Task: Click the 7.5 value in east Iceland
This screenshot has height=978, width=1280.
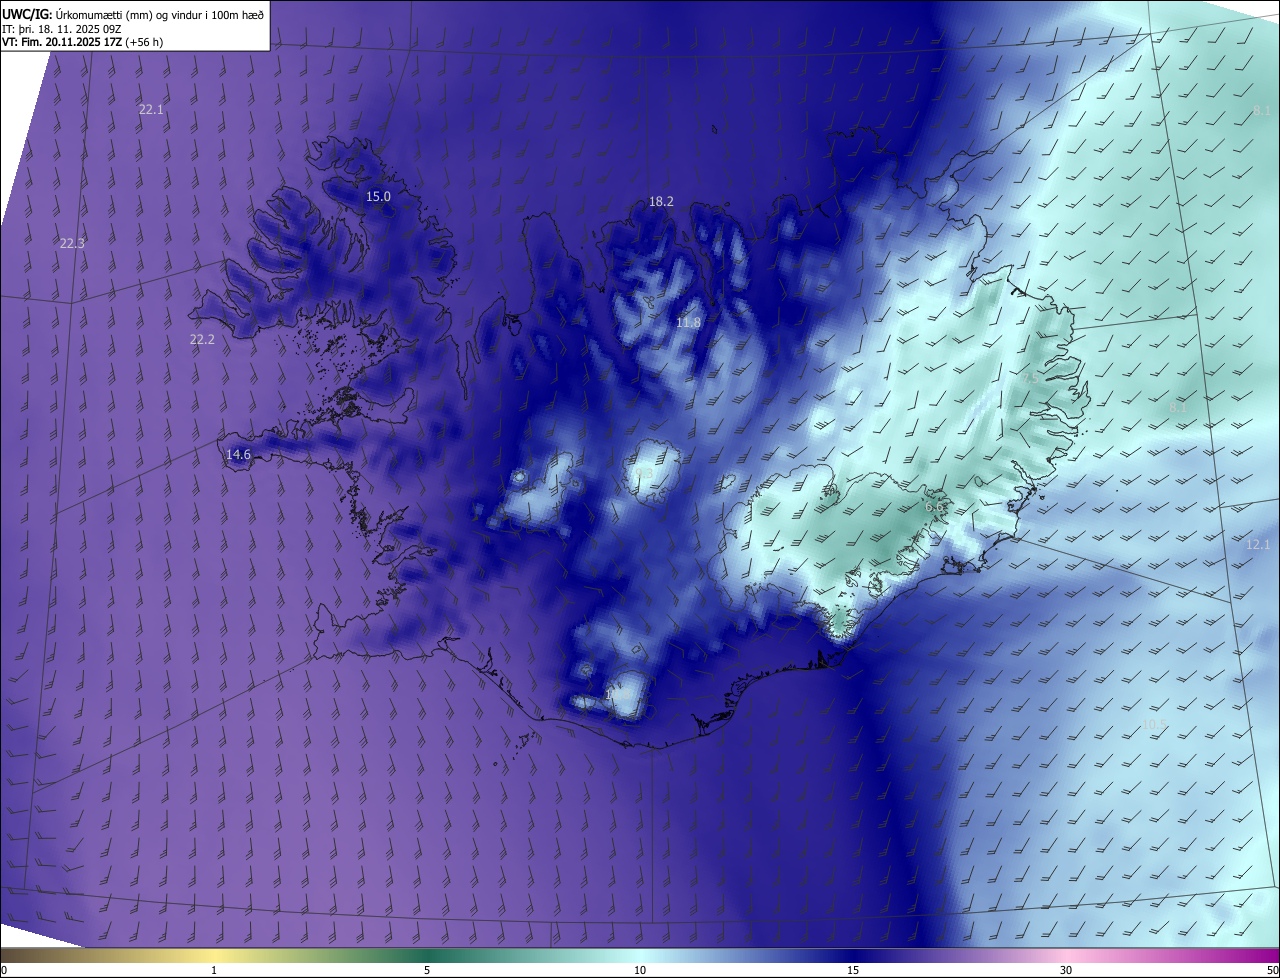Action: tap(1030, 378)
